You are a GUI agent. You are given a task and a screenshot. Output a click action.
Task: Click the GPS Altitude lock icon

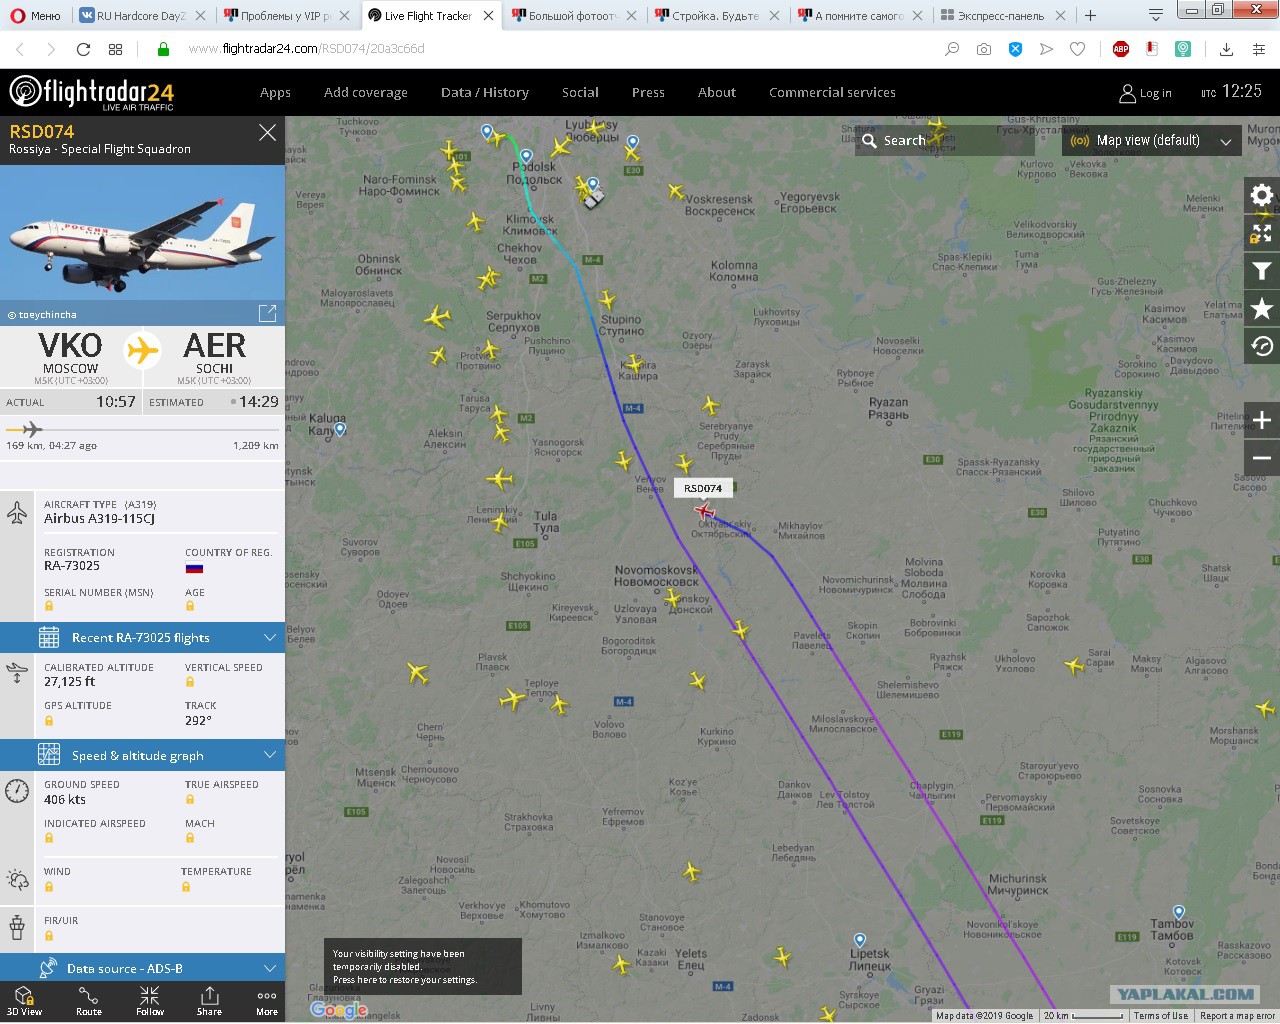(x=49, y=720)
